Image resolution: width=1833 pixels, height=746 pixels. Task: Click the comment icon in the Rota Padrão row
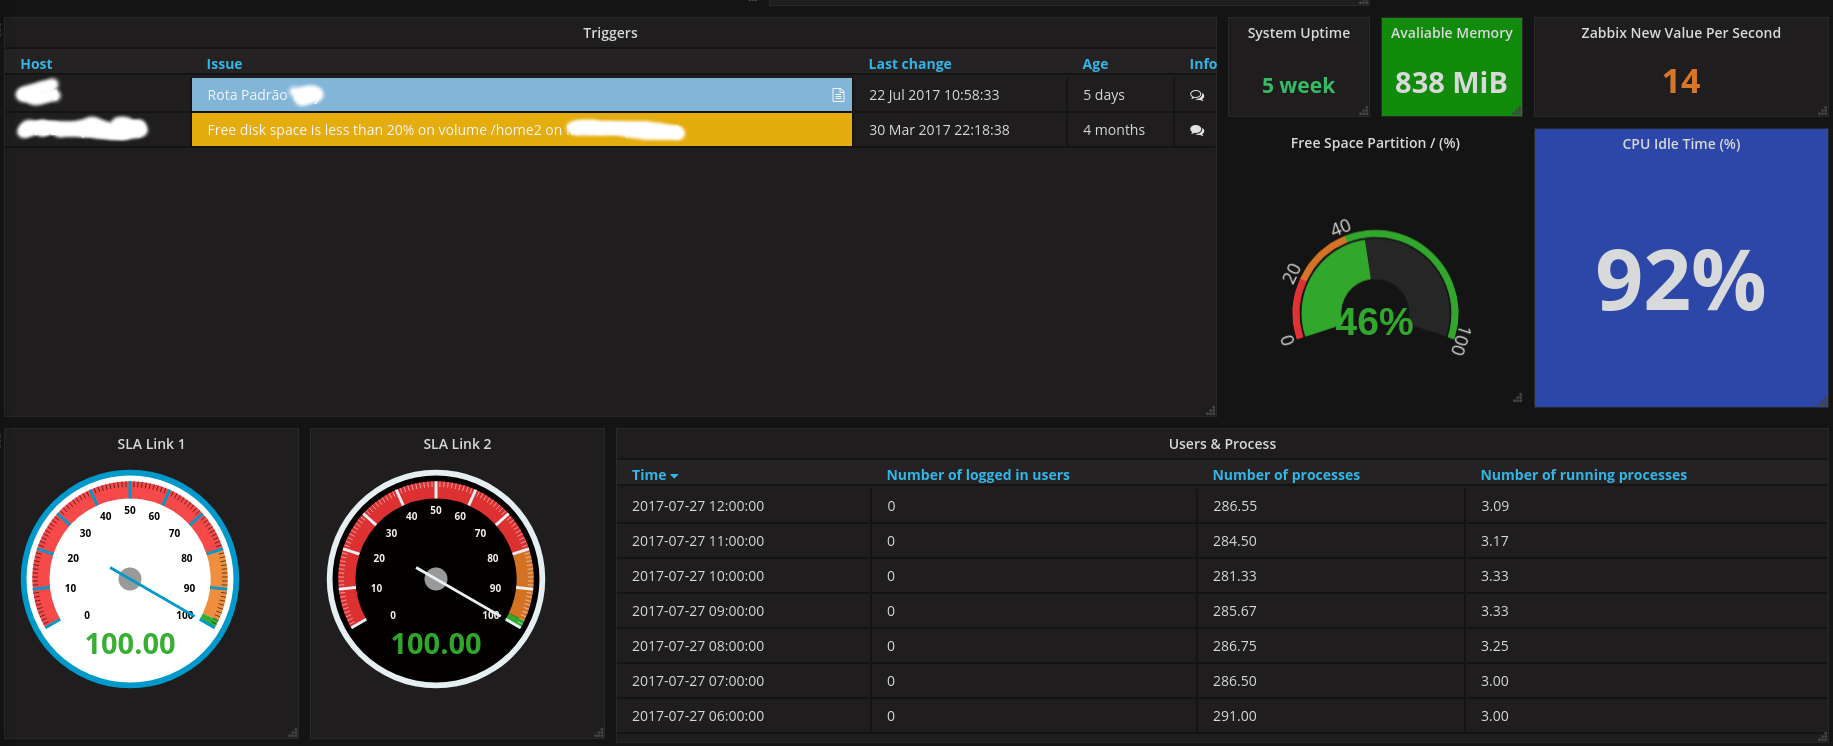[1197, 96]
